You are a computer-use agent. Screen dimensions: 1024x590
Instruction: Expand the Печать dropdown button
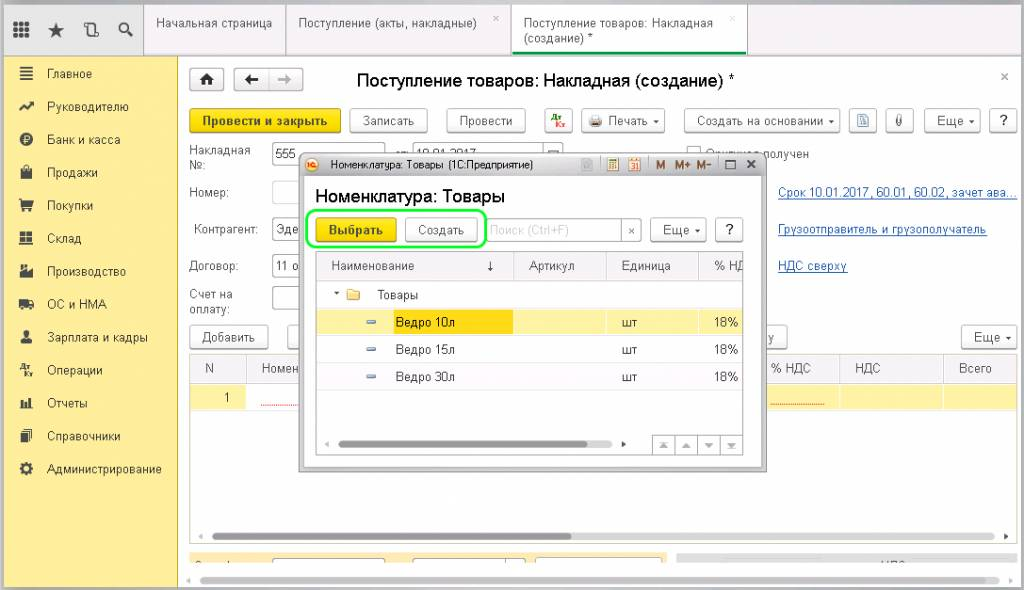(x=623, y=121)
